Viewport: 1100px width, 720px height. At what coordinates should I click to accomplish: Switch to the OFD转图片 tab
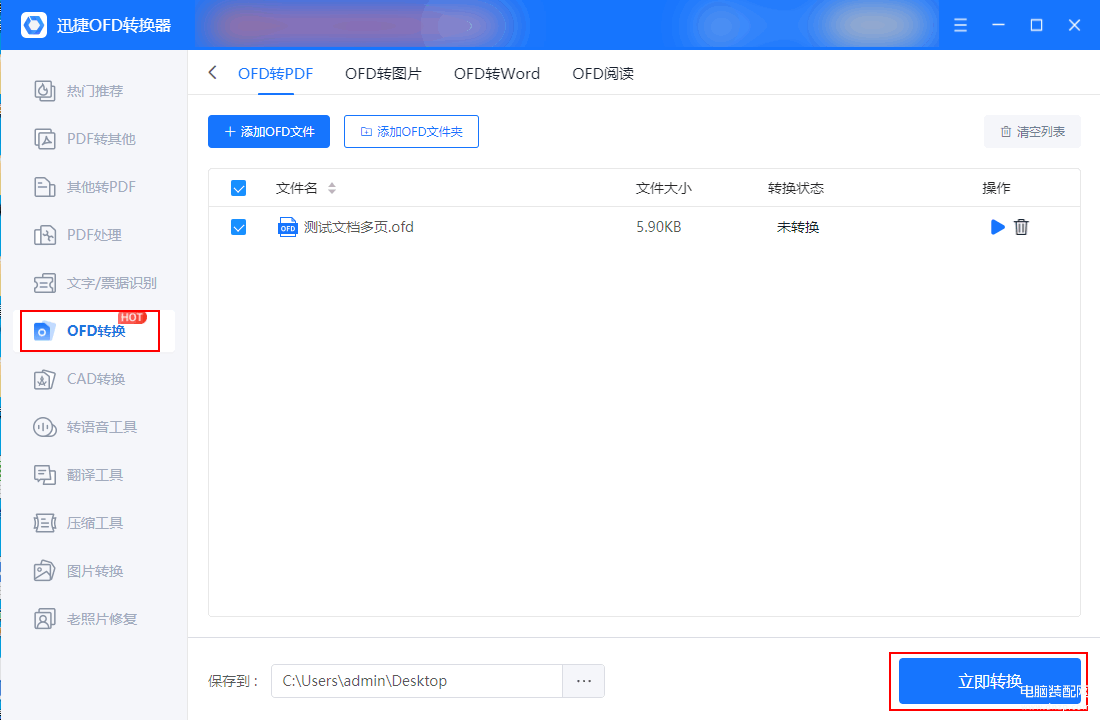383,74
